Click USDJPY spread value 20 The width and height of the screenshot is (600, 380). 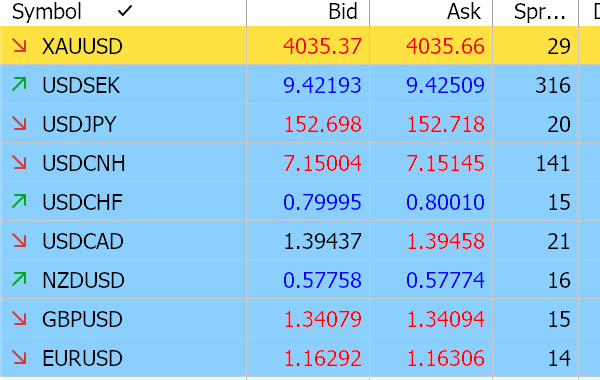559,124
